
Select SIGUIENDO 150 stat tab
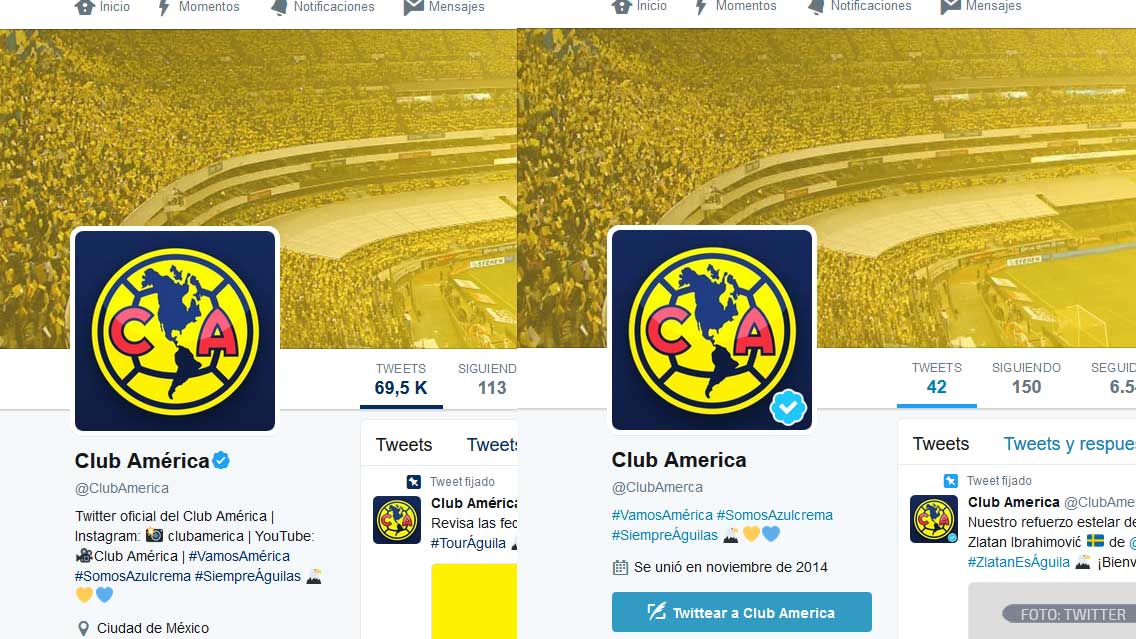click(x=1026, y=377)
